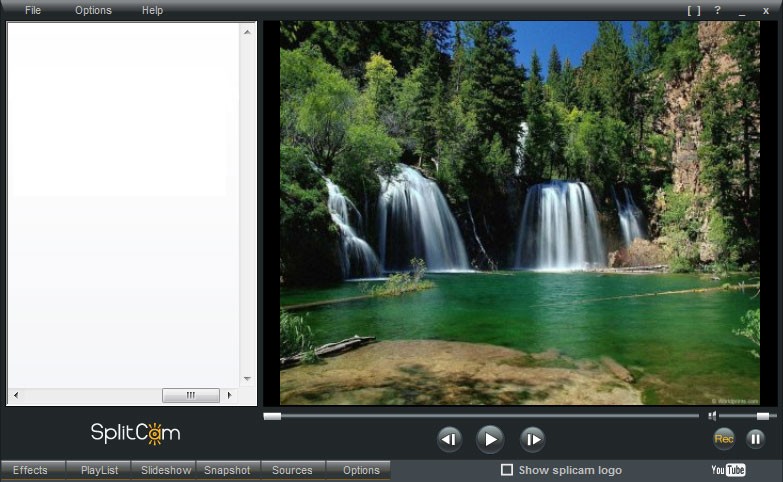Enable the Show splicam logo checkbox
The width and height of the screenshot is (783, 482).
(x=507, y=470)
